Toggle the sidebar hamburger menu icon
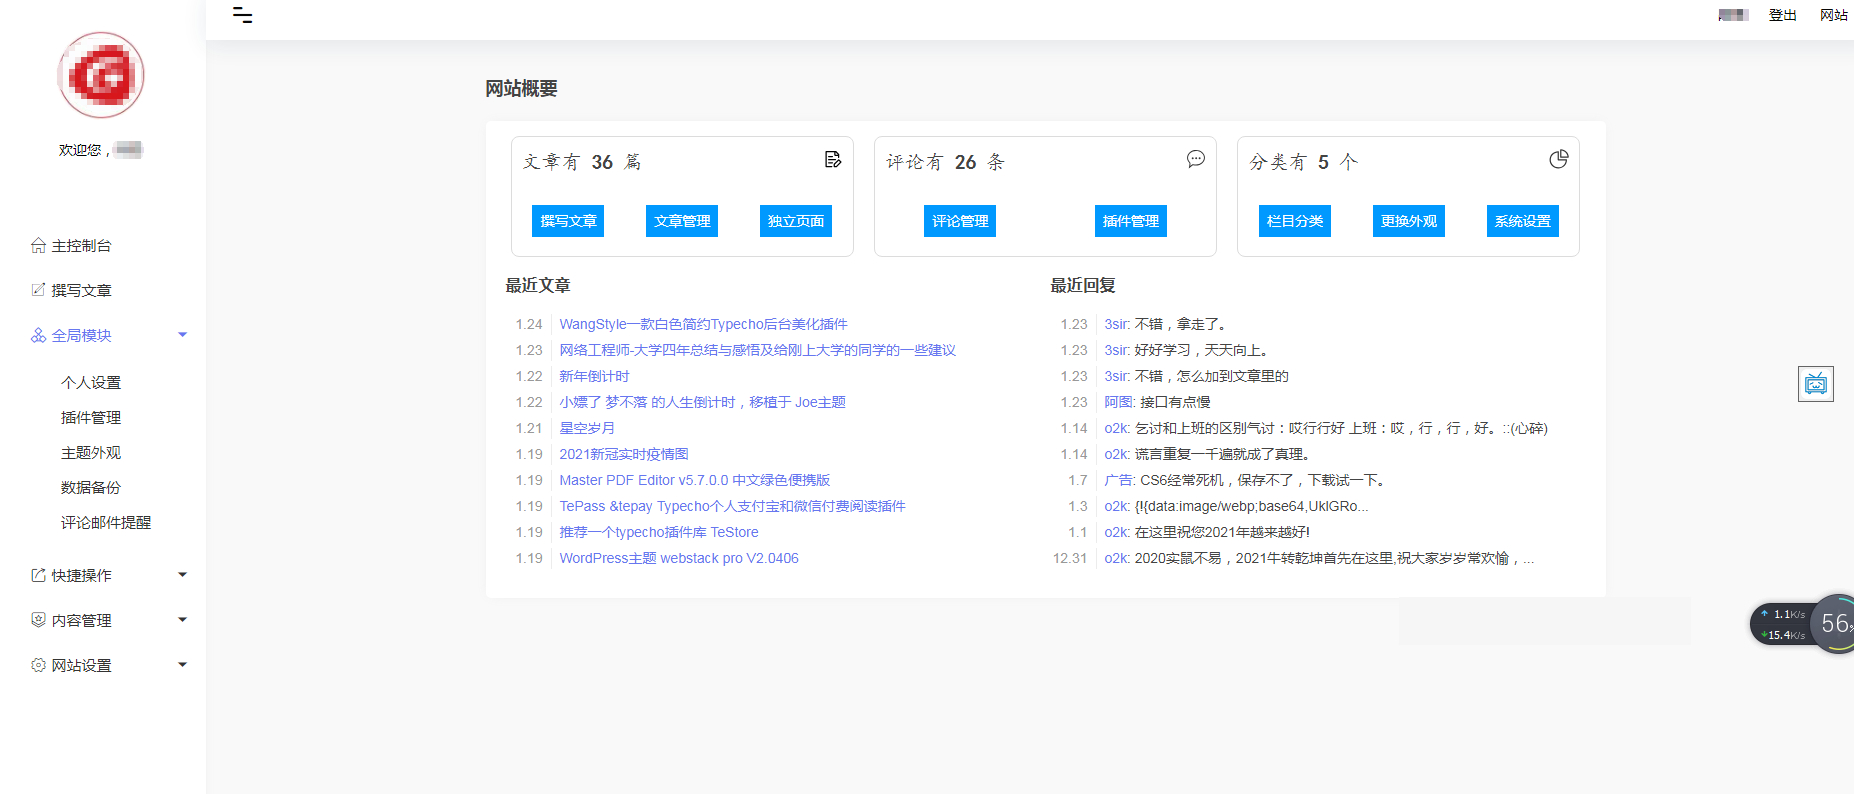The image size is (1854, 794). point(242,15)
